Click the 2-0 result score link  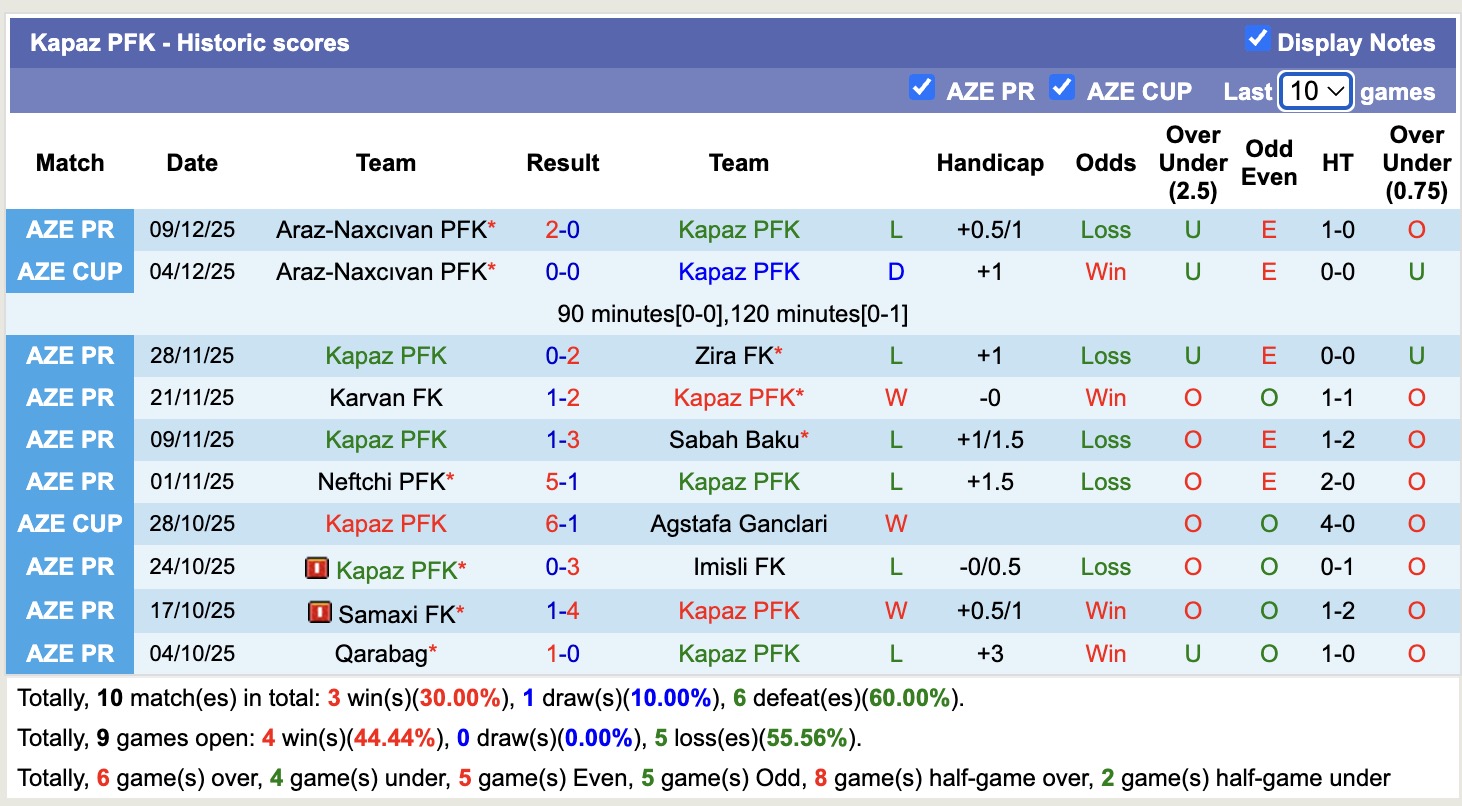(562, 230)
